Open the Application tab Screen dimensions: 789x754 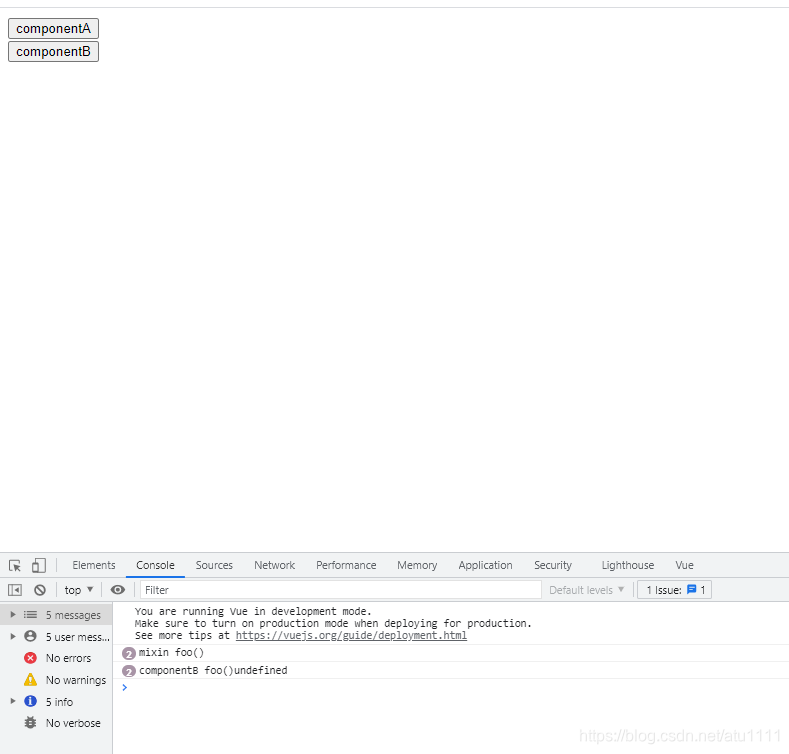[485, 565]
